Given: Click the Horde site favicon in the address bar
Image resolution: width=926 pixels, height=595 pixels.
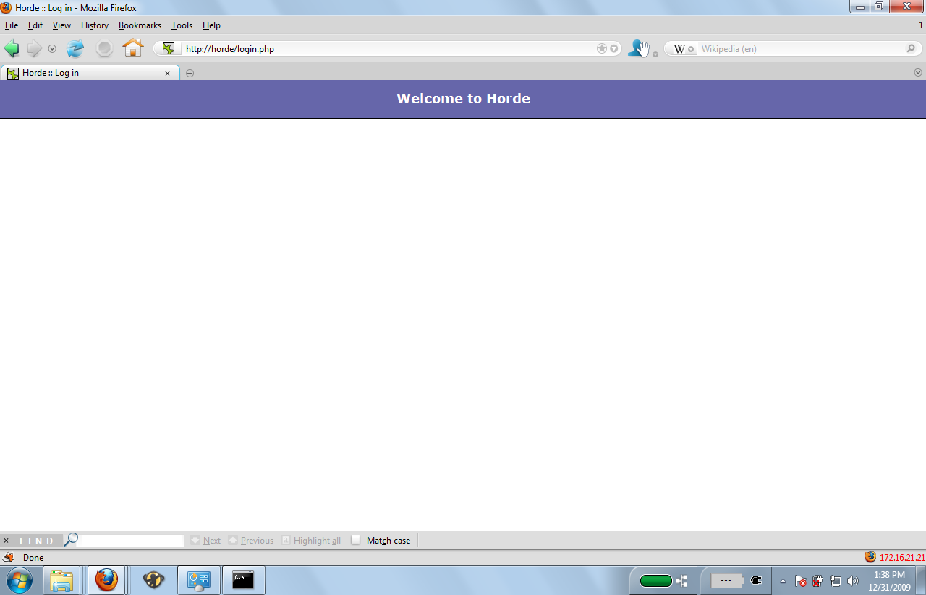Looking at the screenshot, I should coord(168,48).
